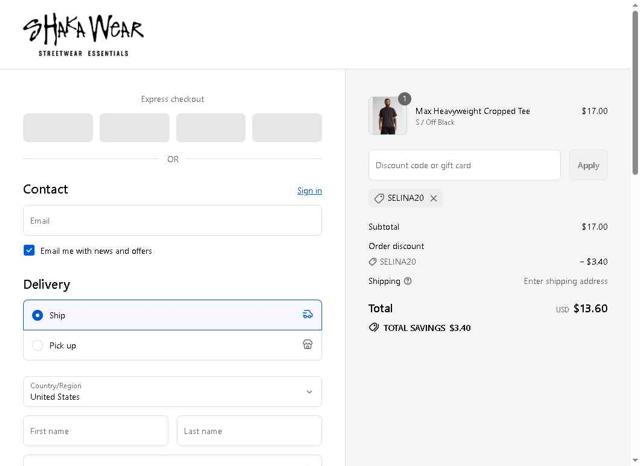The image size is (640, 466).
Task: Click the delivery truck icon in Ship row
Action: tap(307, 315)
